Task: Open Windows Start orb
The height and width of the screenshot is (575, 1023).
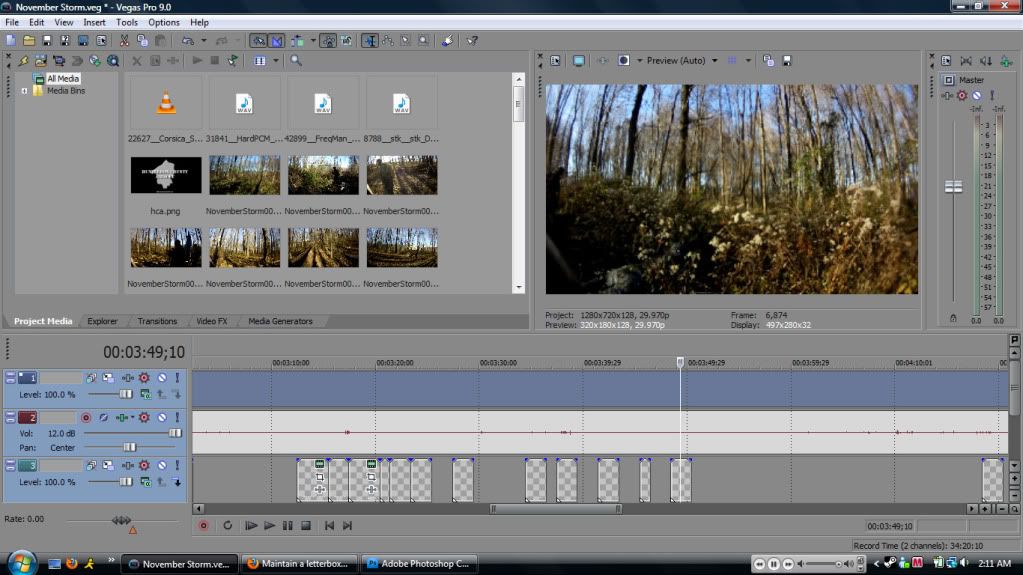Action: (x=22, y=562)
